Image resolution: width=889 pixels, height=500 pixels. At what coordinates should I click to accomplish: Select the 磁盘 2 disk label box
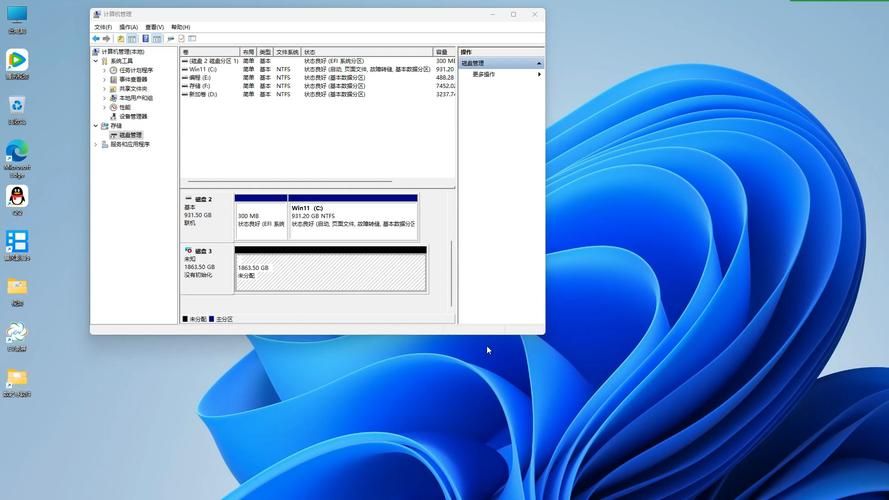207,217
